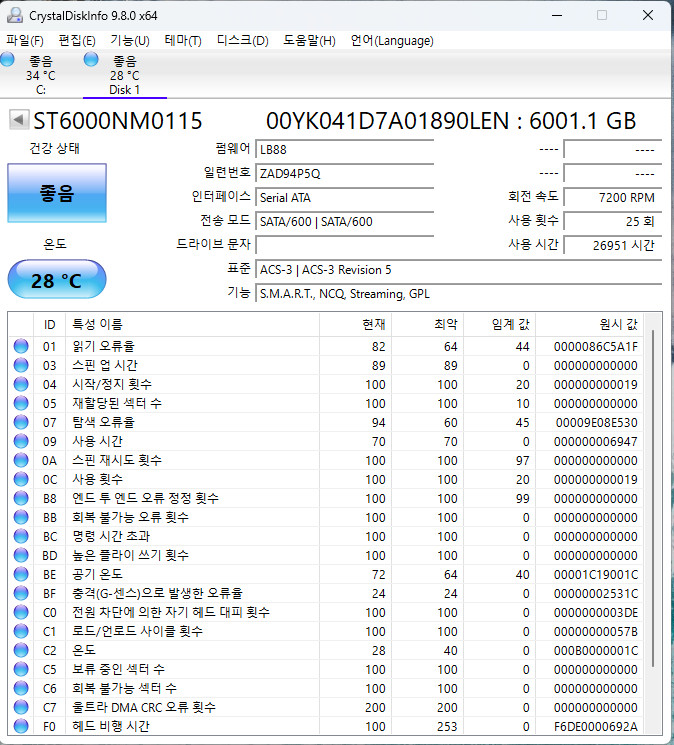Image resolution: width=674 pixels, height=745 pixels.
Task: Click status orb for 시작/정지 횟수 row
Action: [x=21, y=384]
